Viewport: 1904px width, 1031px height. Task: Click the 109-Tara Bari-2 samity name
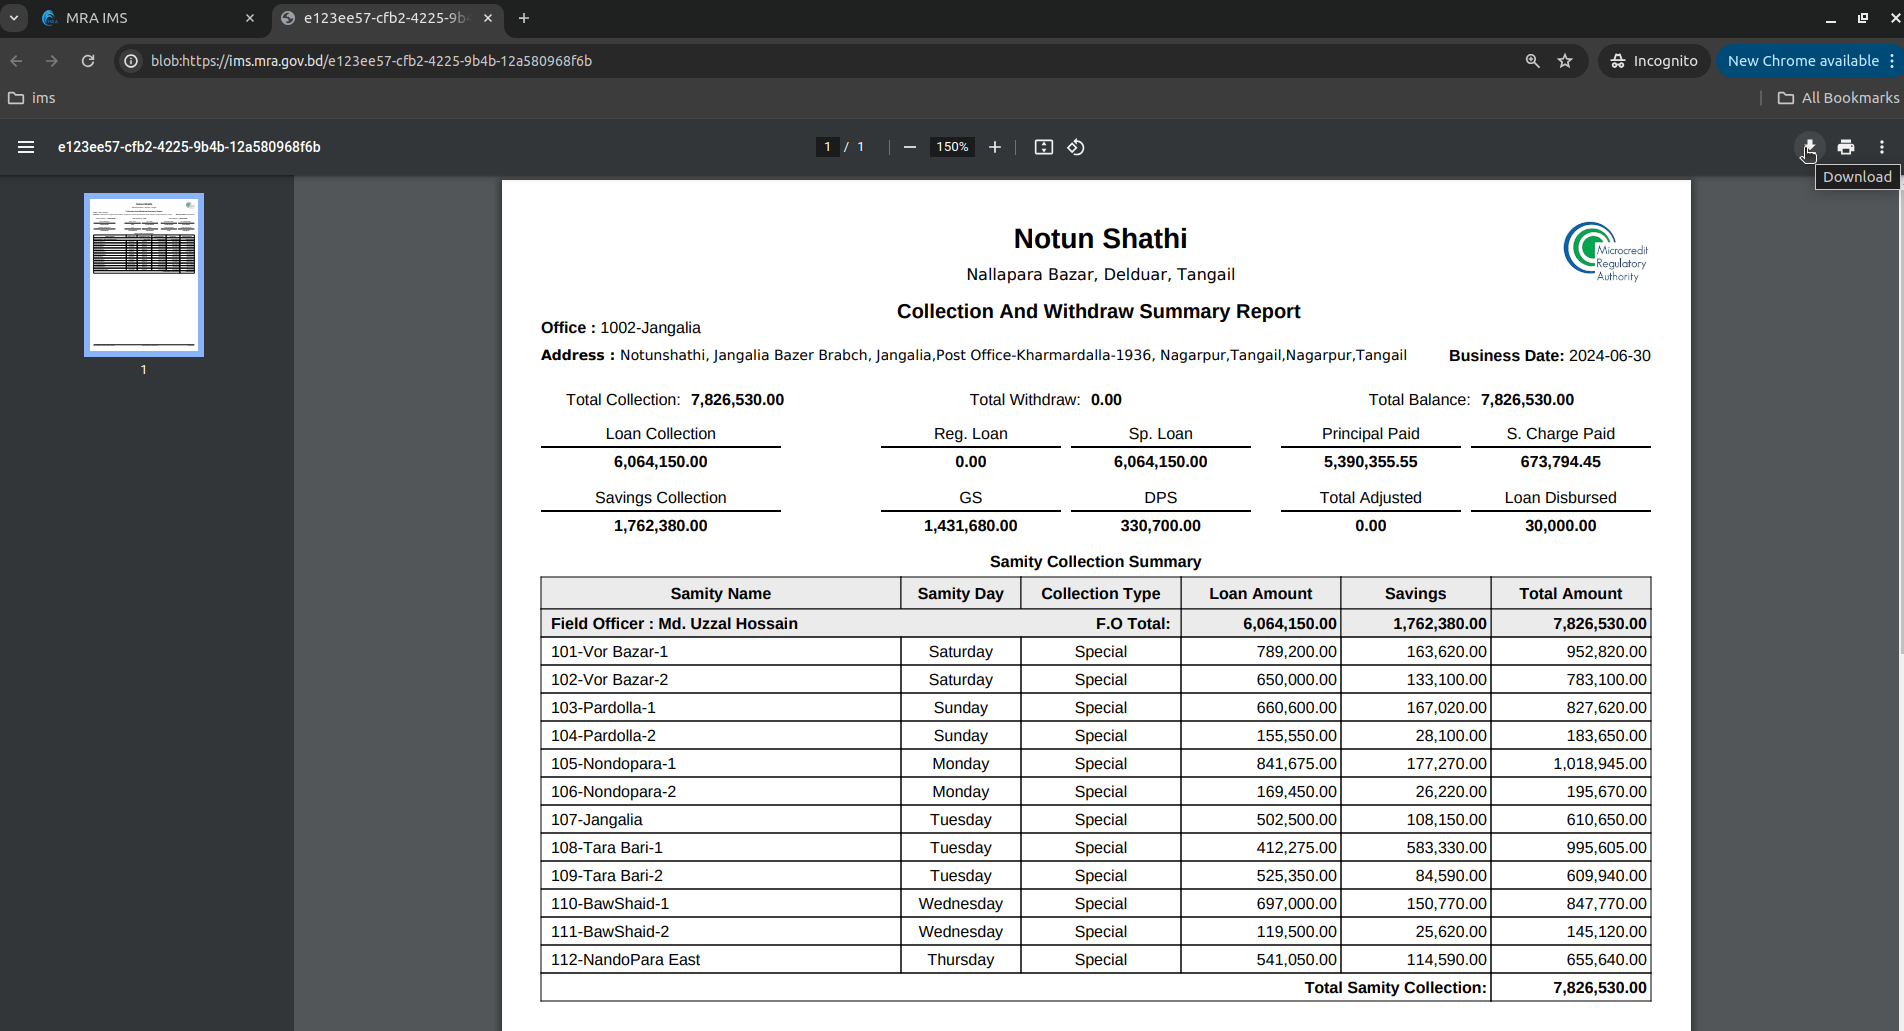pyautogui.click(x=606, y=875)
